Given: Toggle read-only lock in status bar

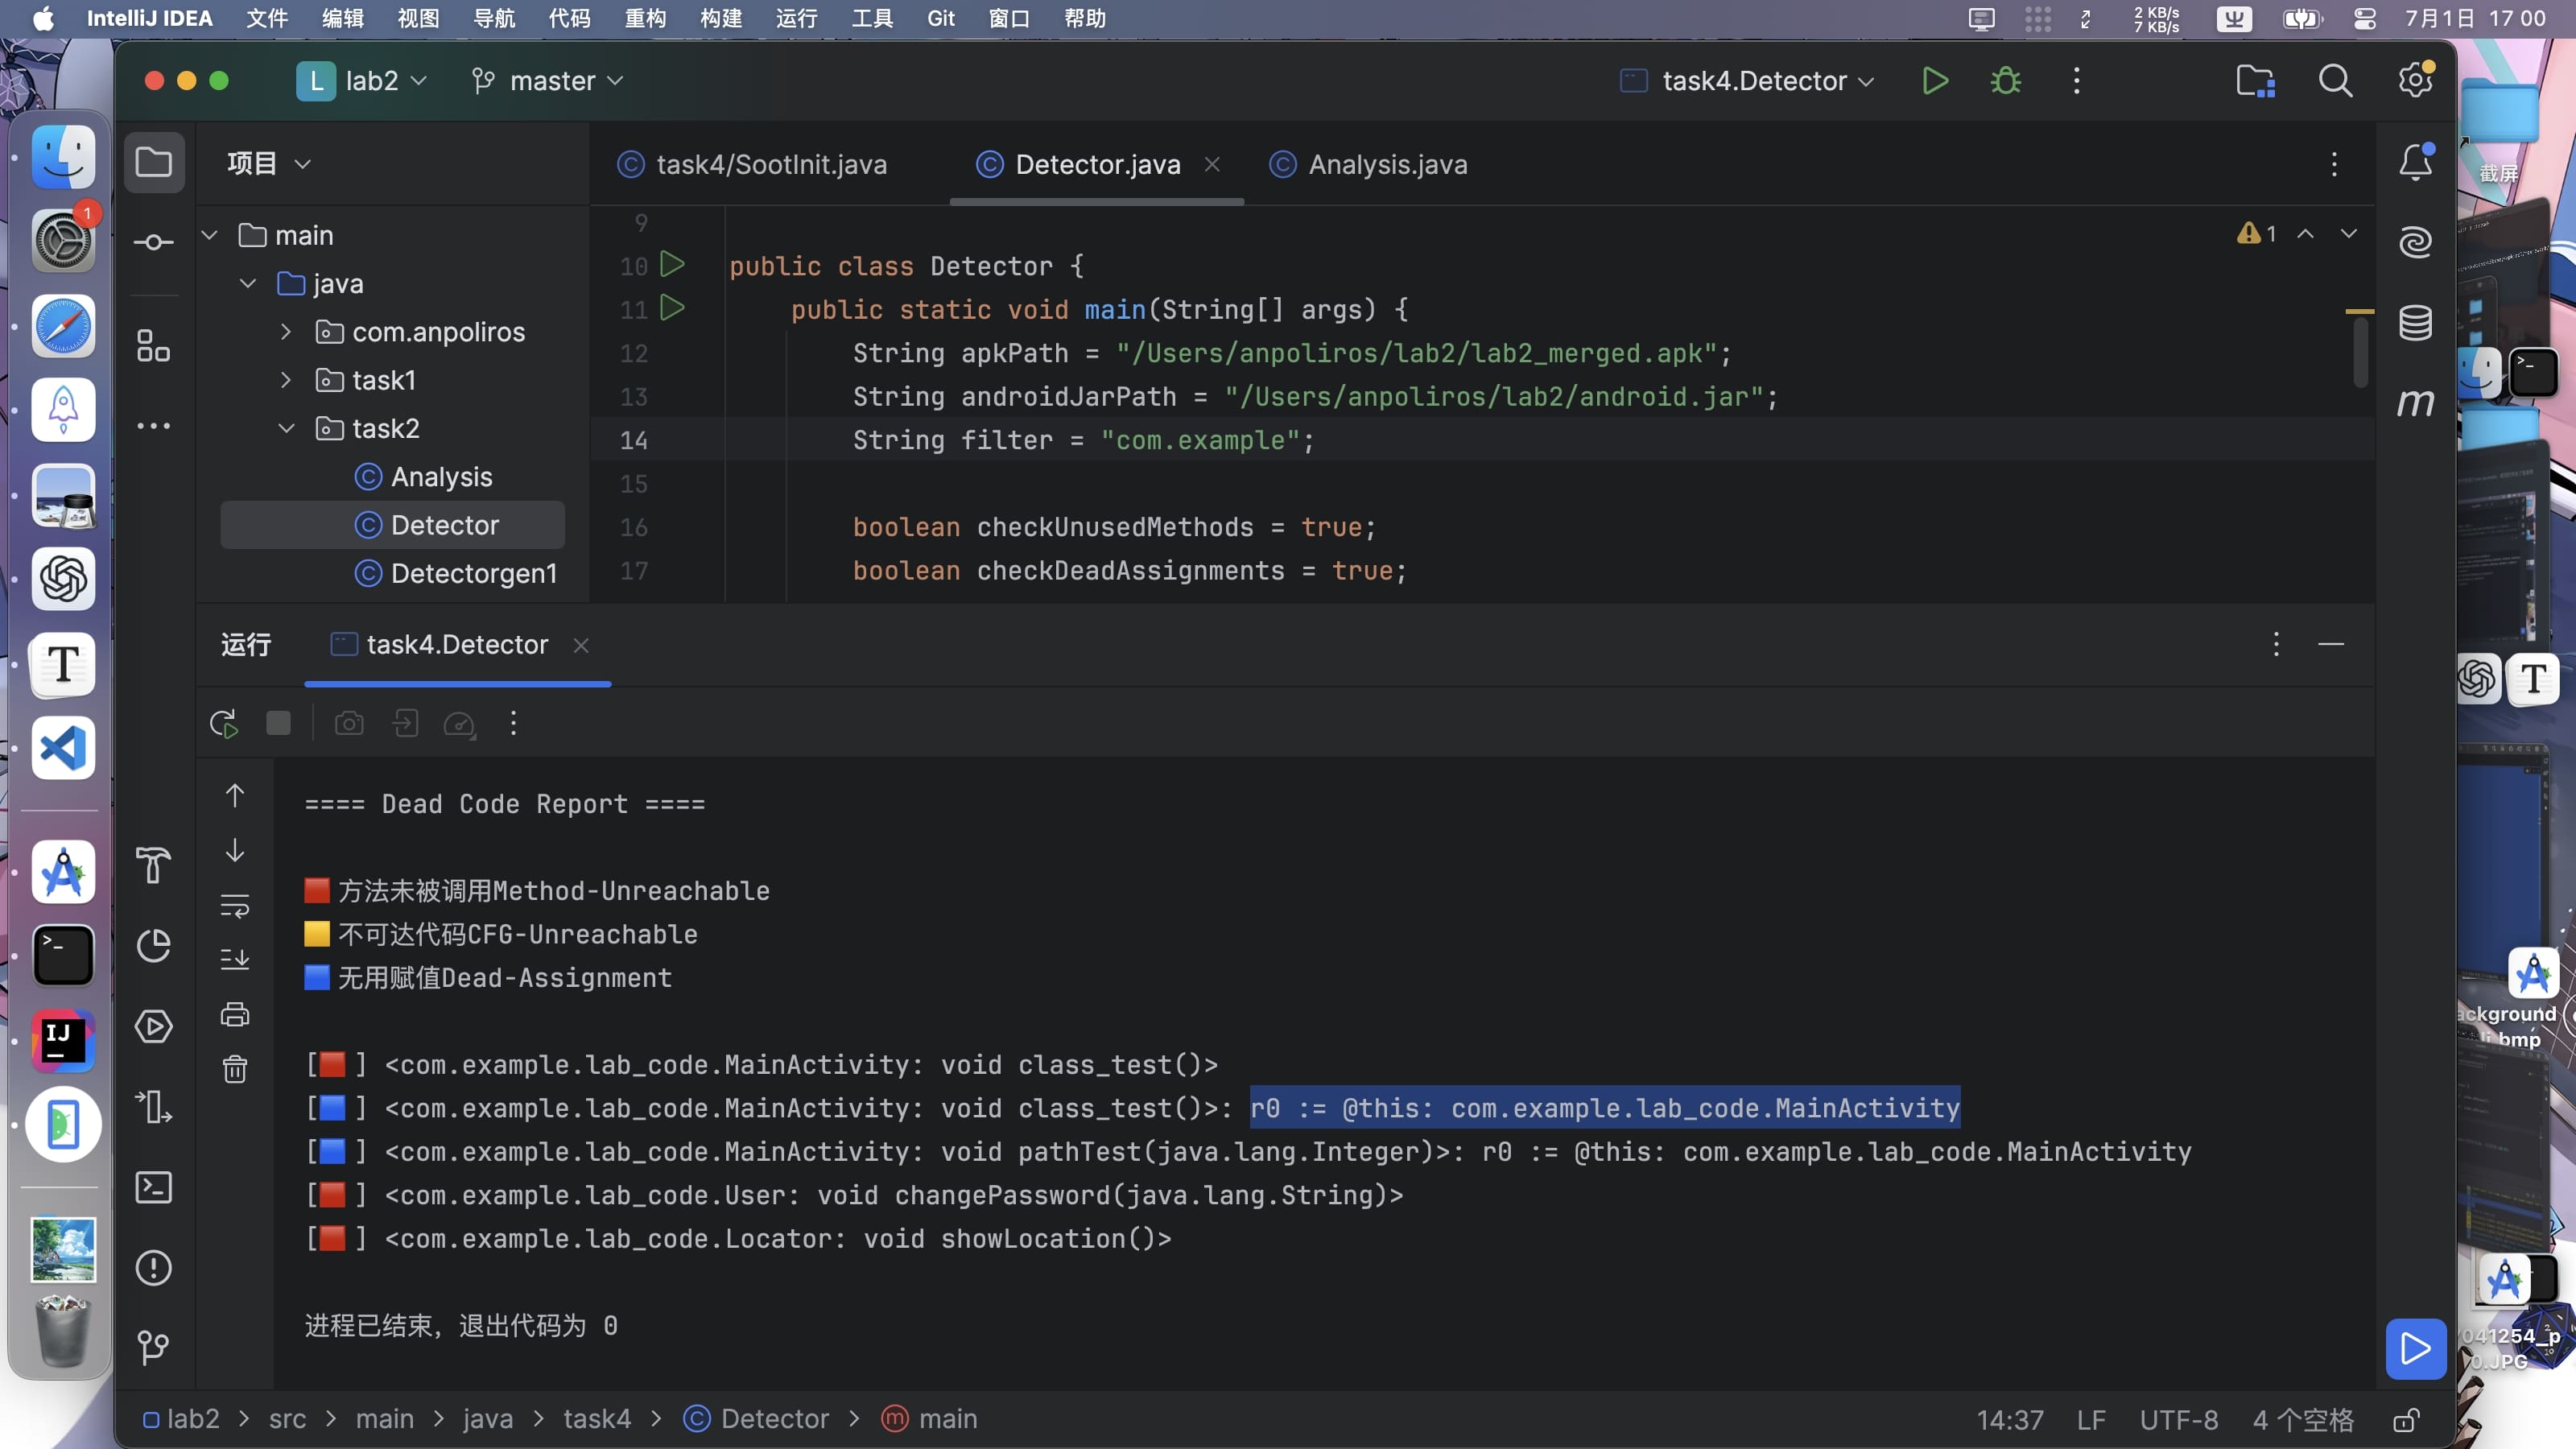Looking at the screenshot, I should (x=2406, y=1420).
